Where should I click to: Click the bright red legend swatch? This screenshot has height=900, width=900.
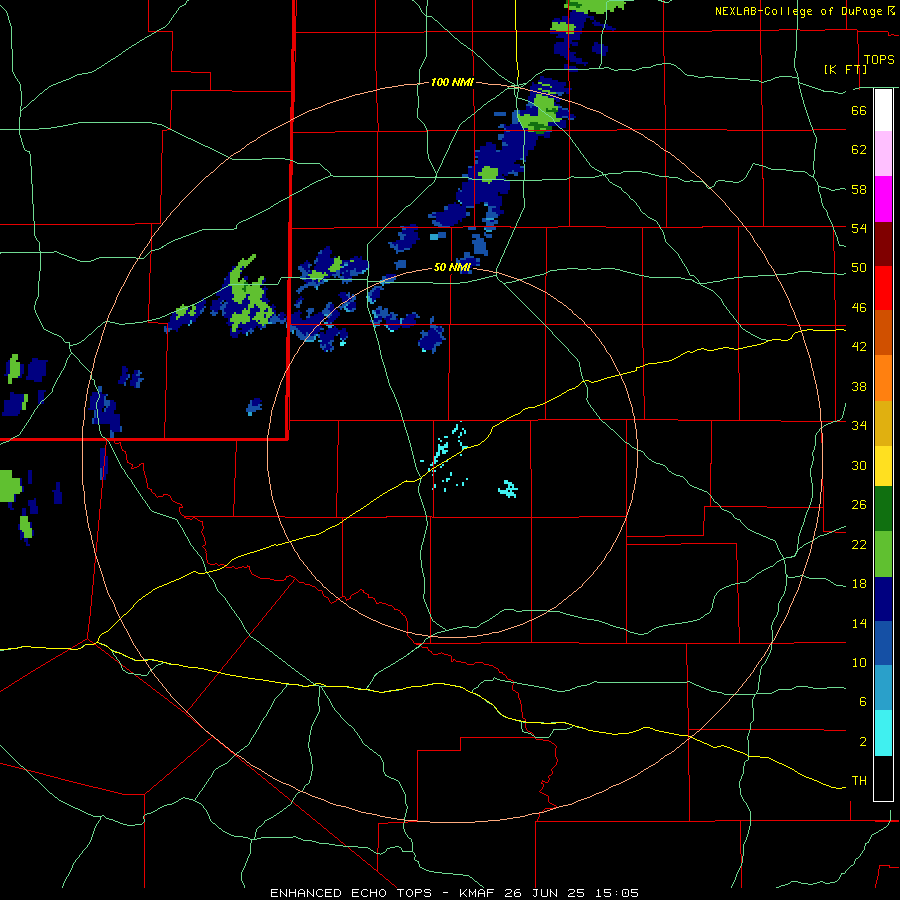[x=883, y=288]
